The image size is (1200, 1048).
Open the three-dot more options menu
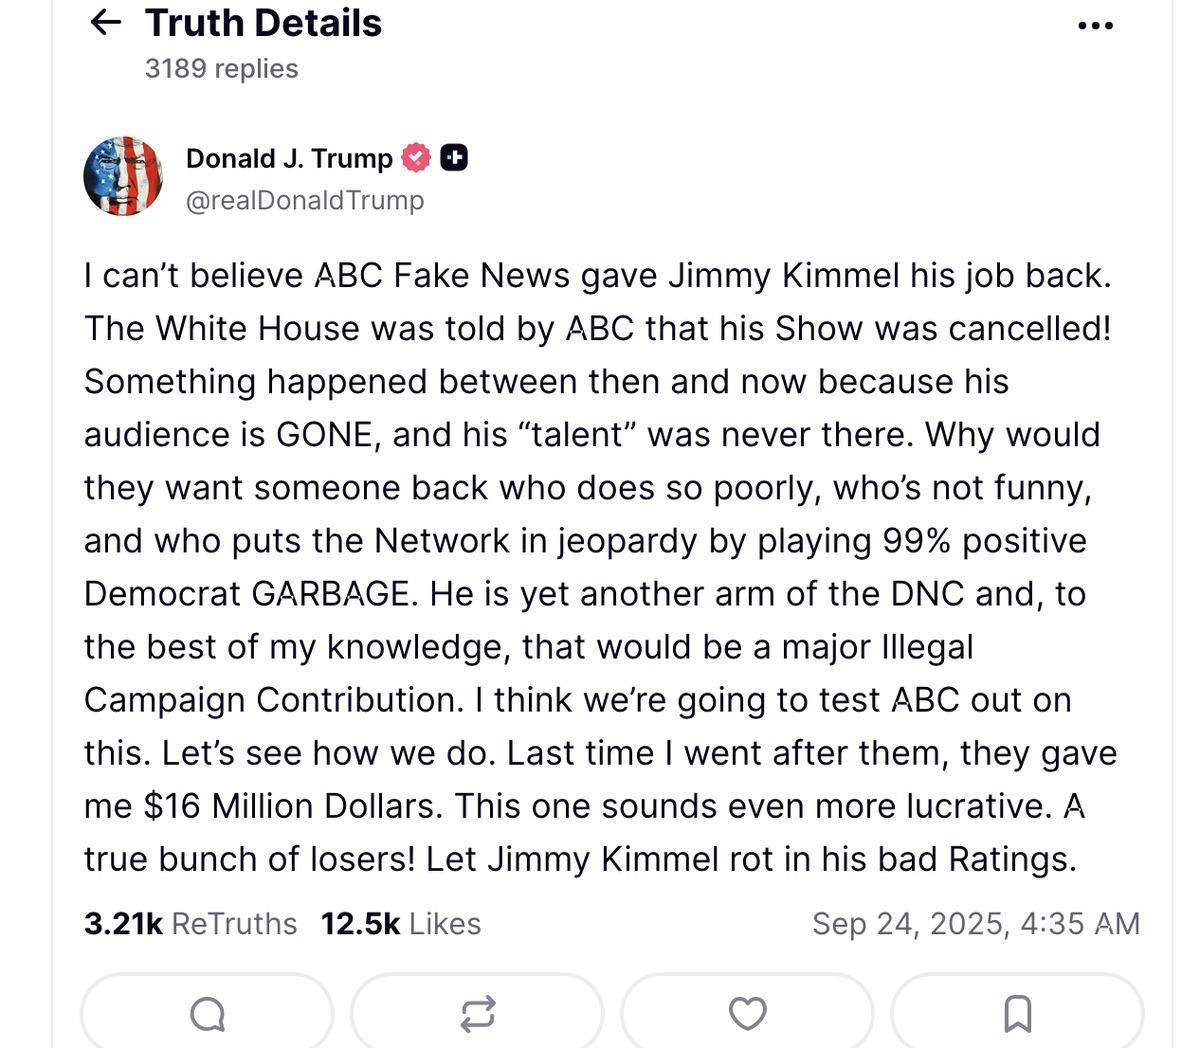[1096, 26]
